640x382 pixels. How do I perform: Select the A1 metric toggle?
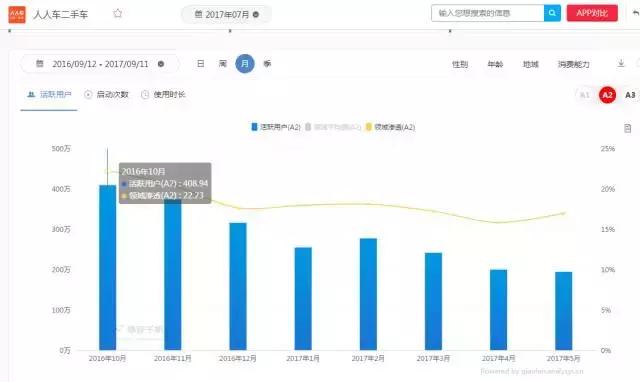(584, 95)
